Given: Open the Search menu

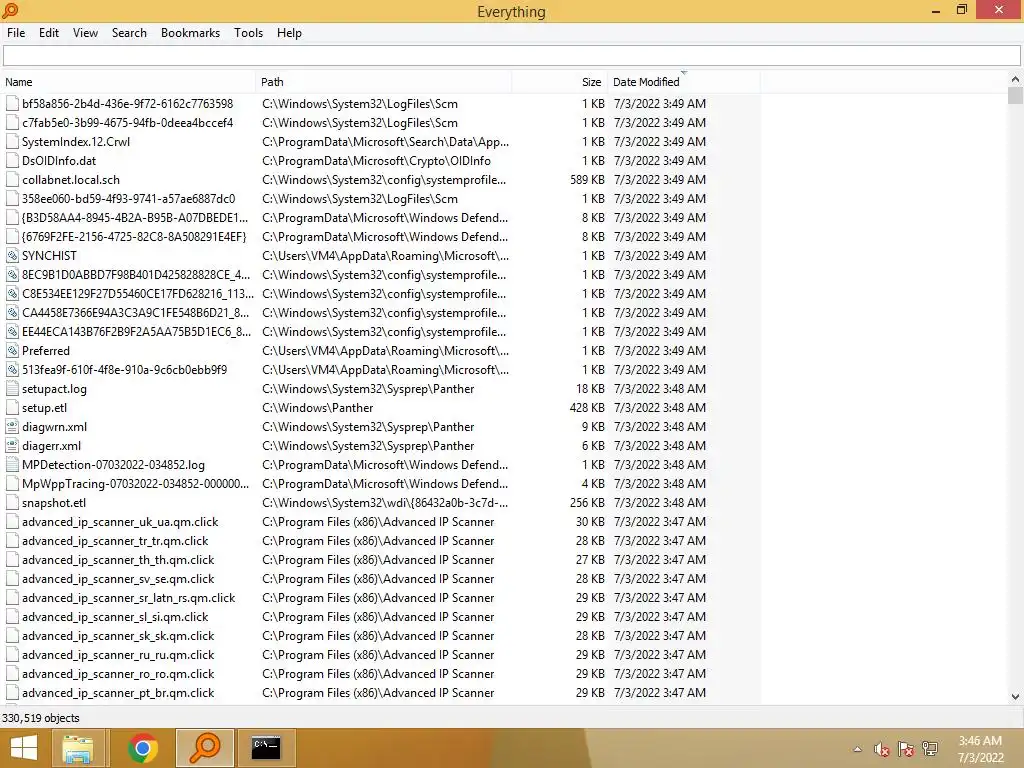Looking at the screenshot, I should pyautogui.click(x=129, y=33).
